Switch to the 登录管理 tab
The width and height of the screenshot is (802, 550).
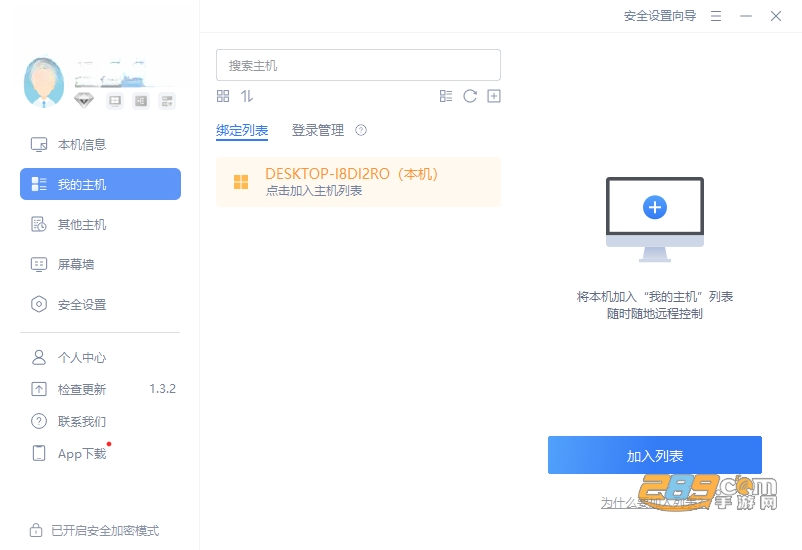point(318,130)
